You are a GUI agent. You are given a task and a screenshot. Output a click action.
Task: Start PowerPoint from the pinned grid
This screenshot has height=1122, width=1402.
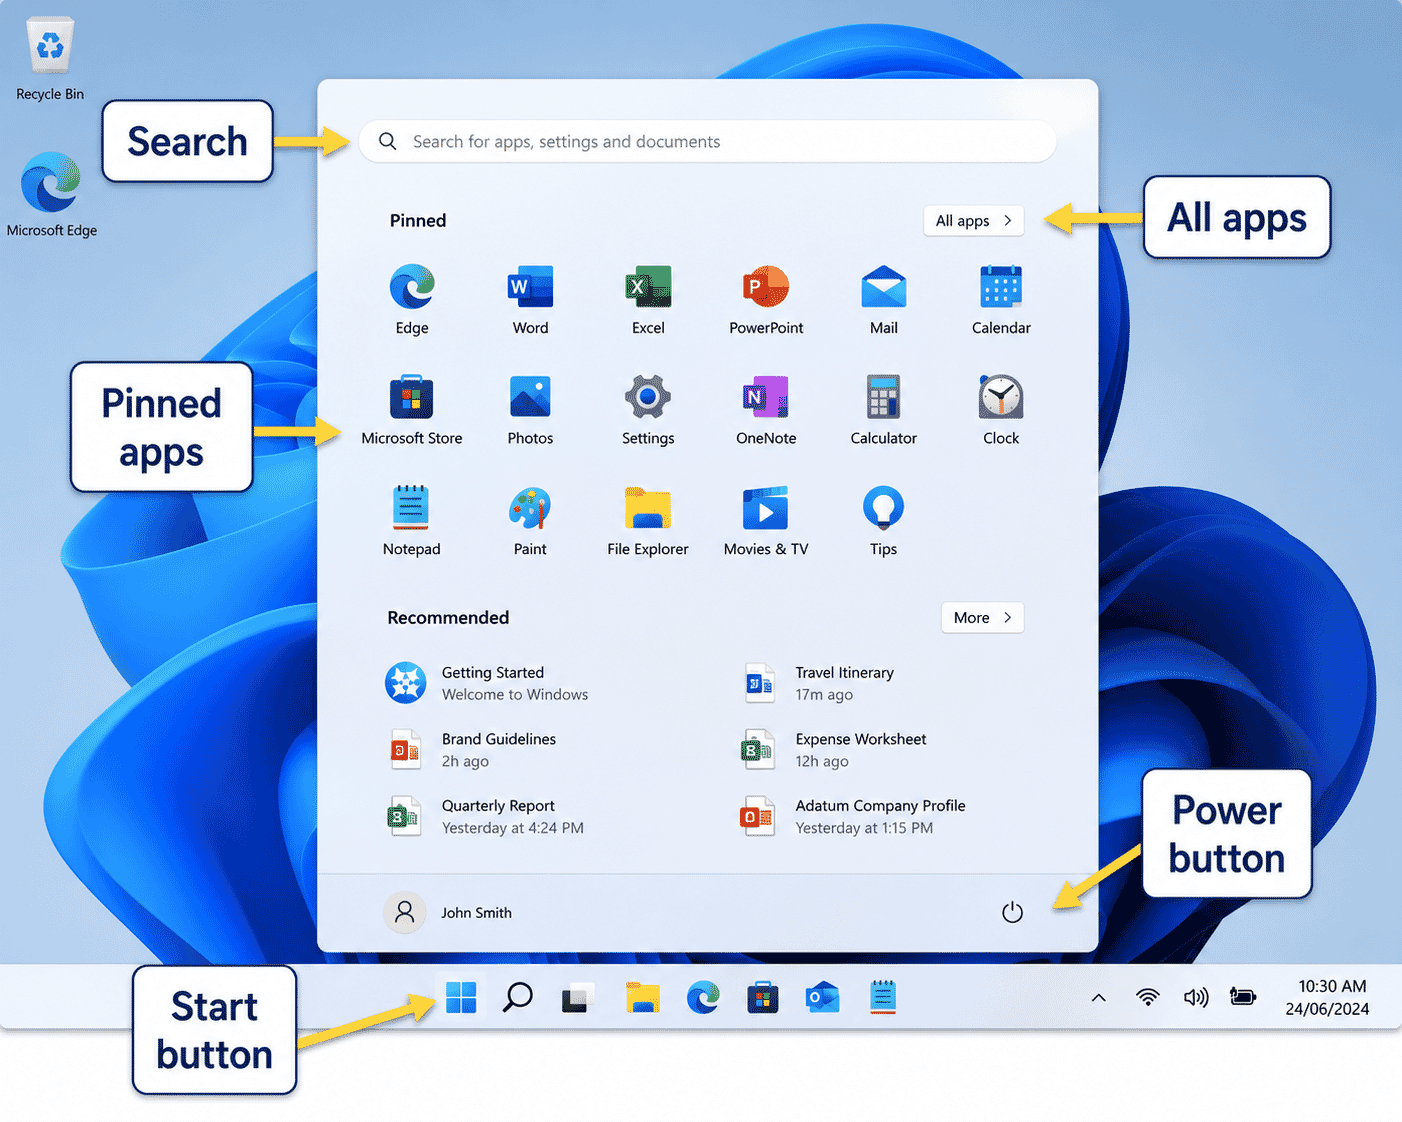(766, 299)
